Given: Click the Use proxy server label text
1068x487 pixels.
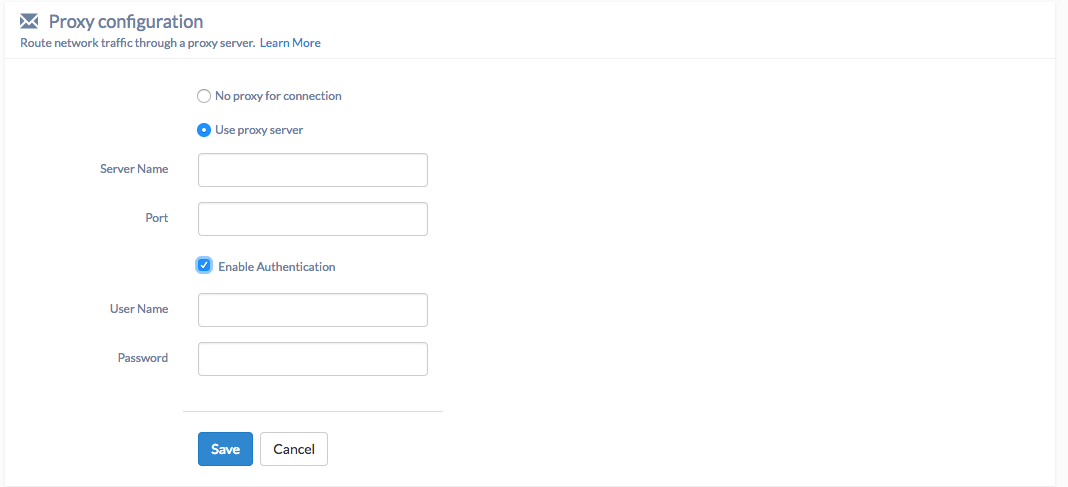Looking at the screenshot, I should [259, 130].
